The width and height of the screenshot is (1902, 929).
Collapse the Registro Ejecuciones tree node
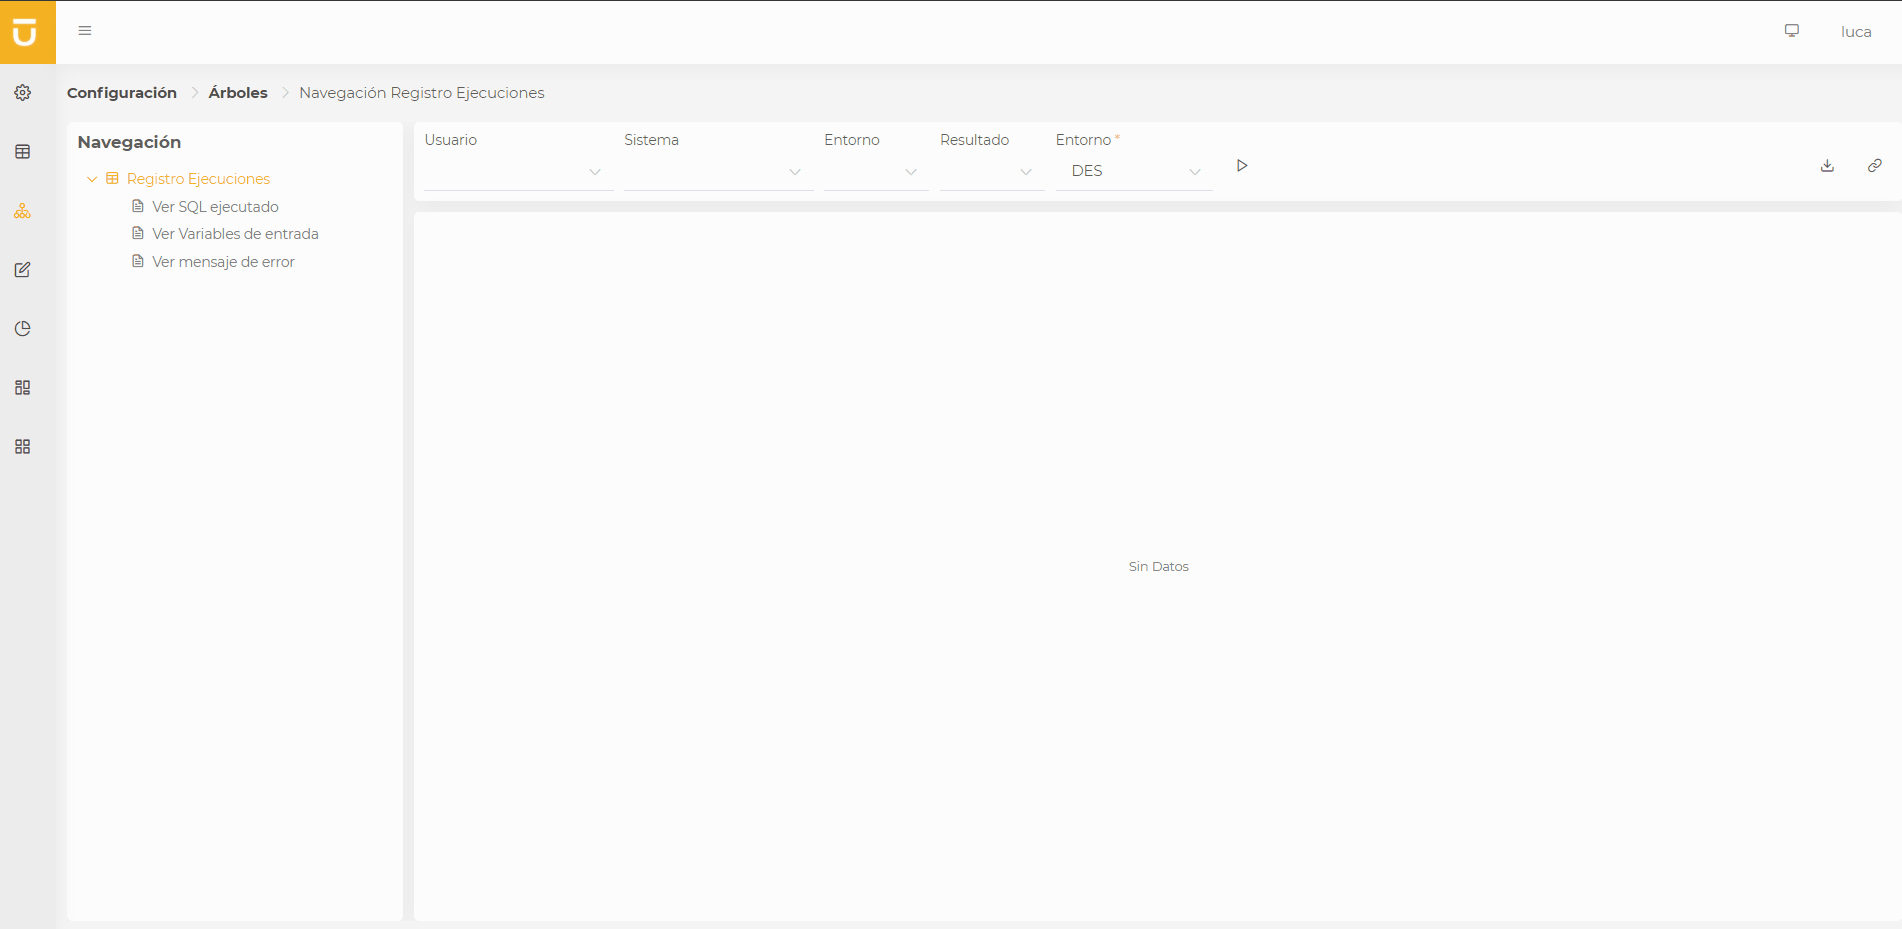[92, 179]
